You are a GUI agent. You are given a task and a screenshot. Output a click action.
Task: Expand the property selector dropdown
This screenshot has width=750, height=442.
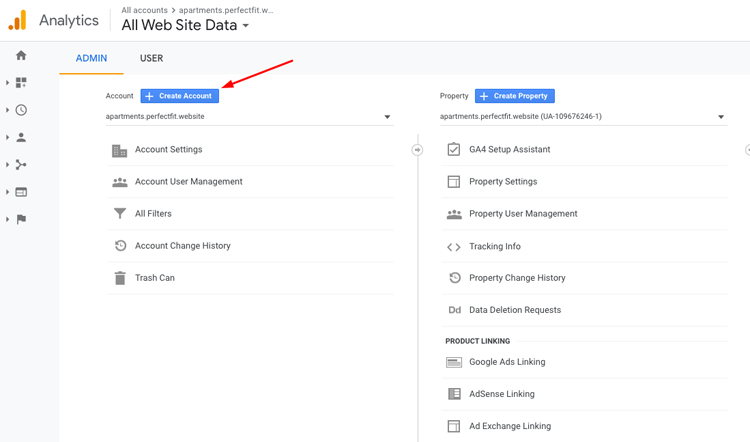click(x=720, y=117)
